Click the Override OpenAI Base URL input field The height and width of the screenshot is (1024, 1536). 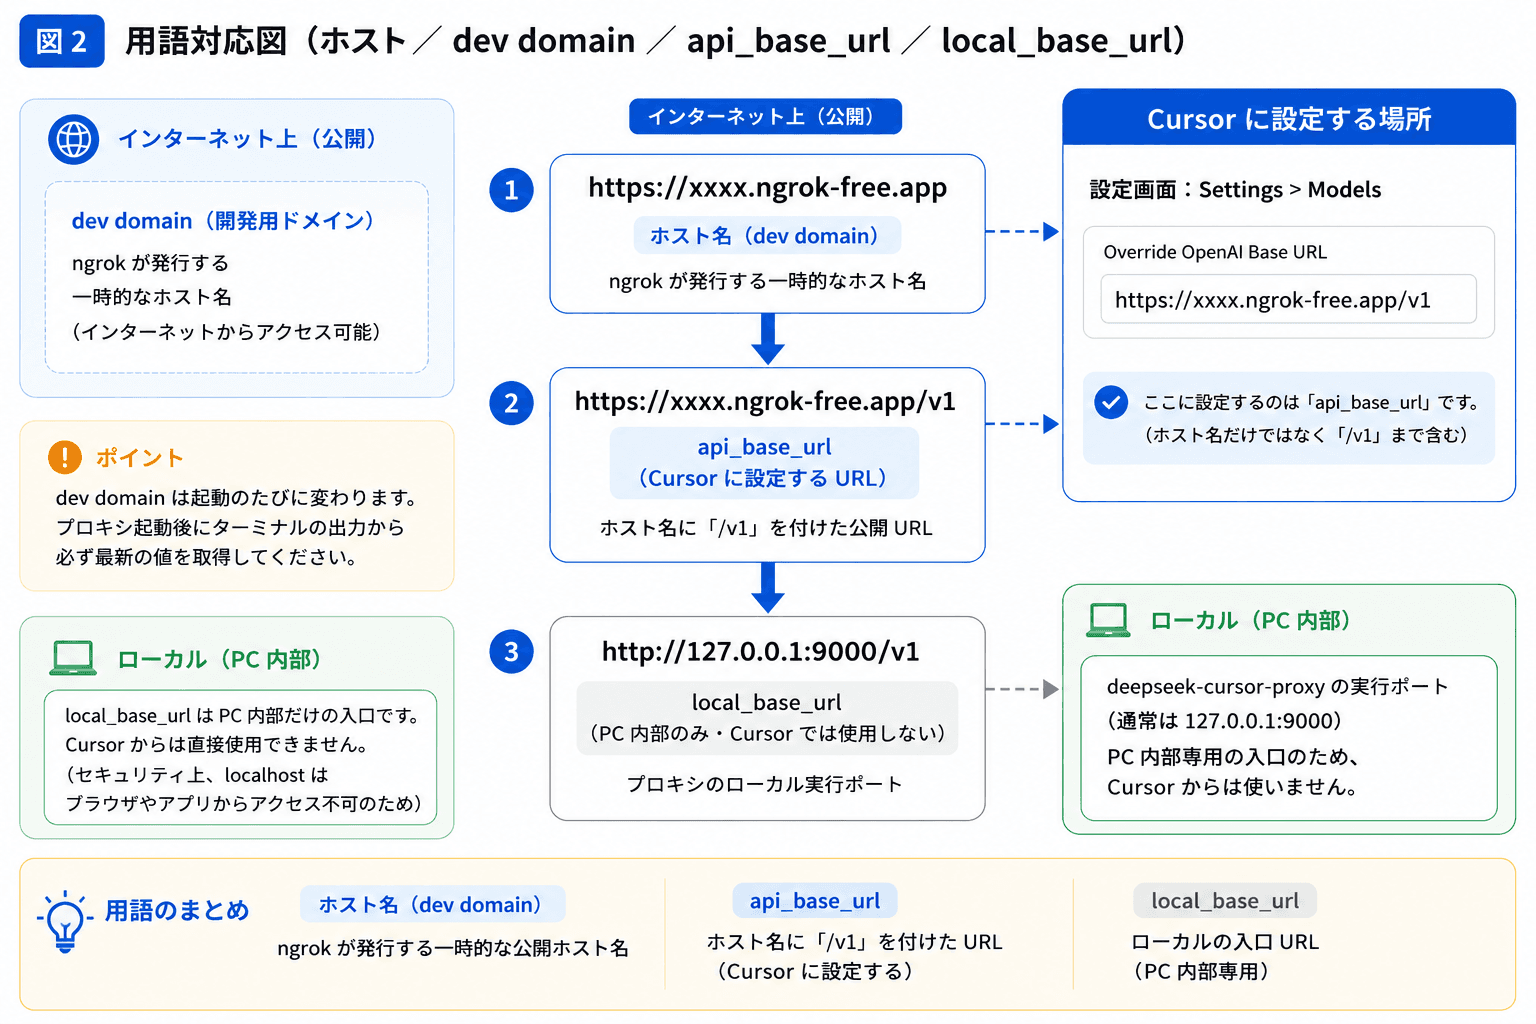pyautogui.click(x=1288, y=300)
